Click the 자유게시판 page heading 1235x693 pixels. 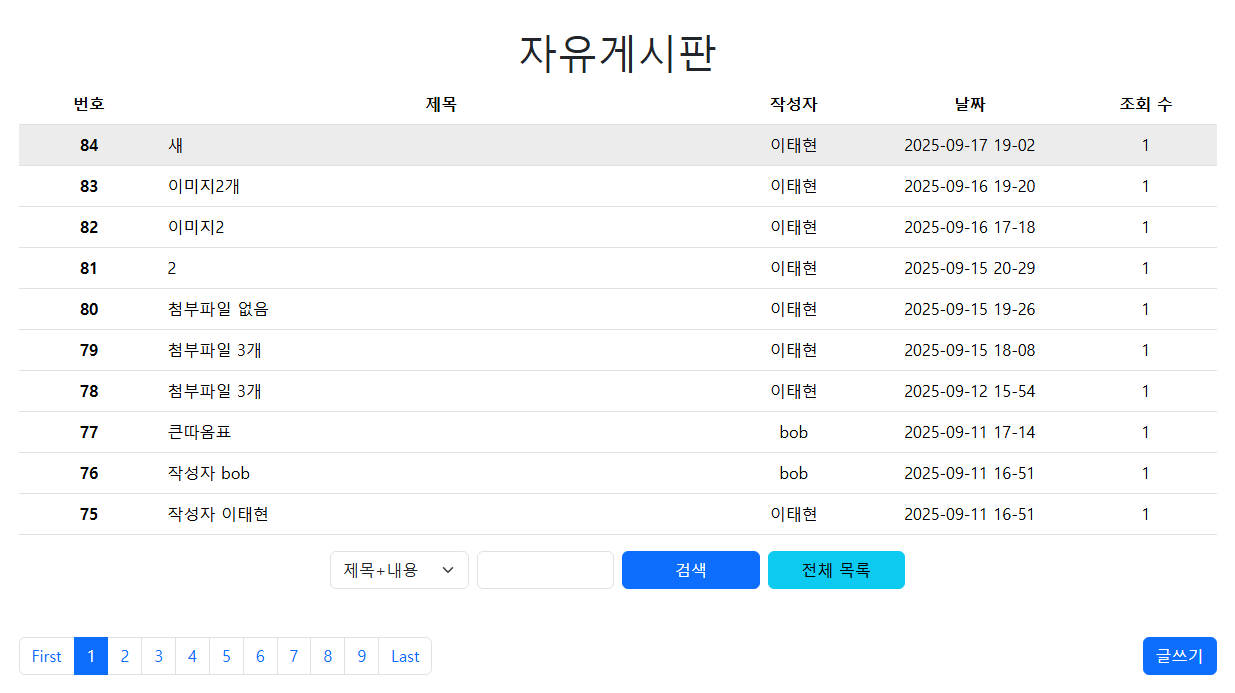(617, 53)
